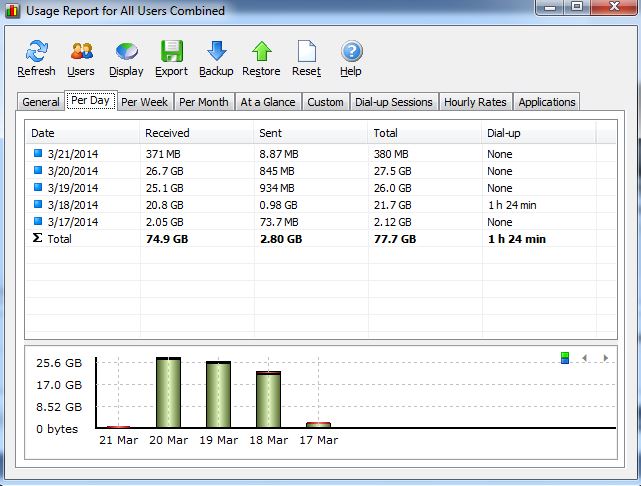Click the sigma icon in Total row
This screenshot has height=486, width=641.
coord(37,238)
